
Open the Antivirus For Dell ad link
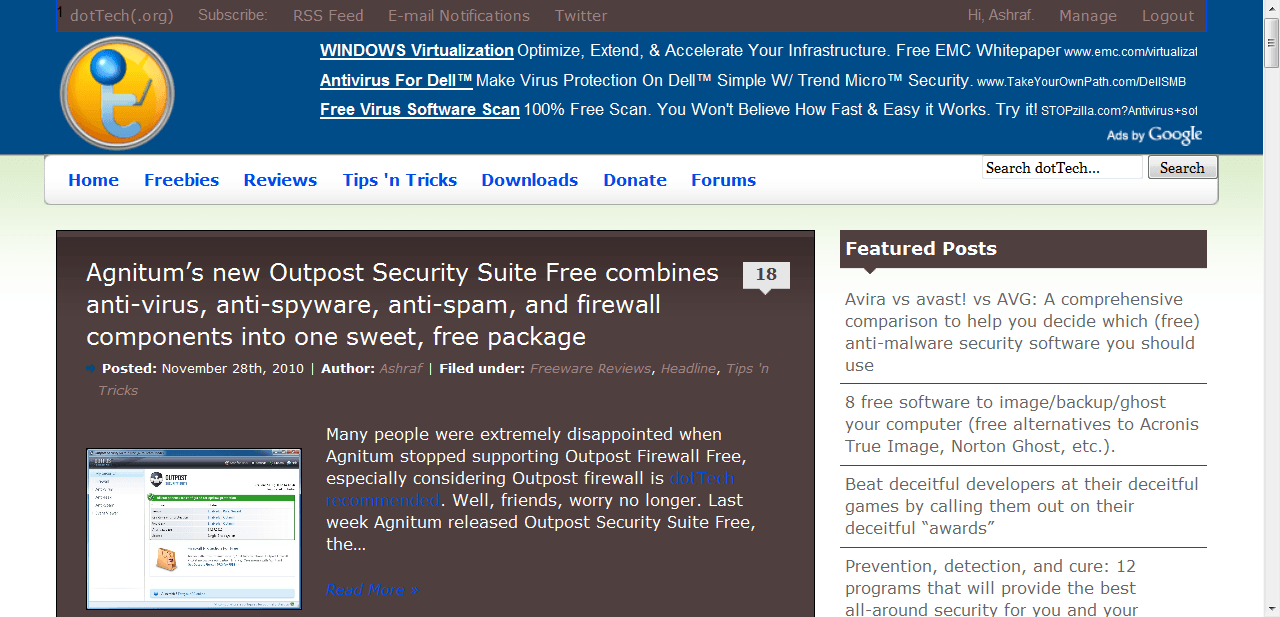tap(396, 80)
